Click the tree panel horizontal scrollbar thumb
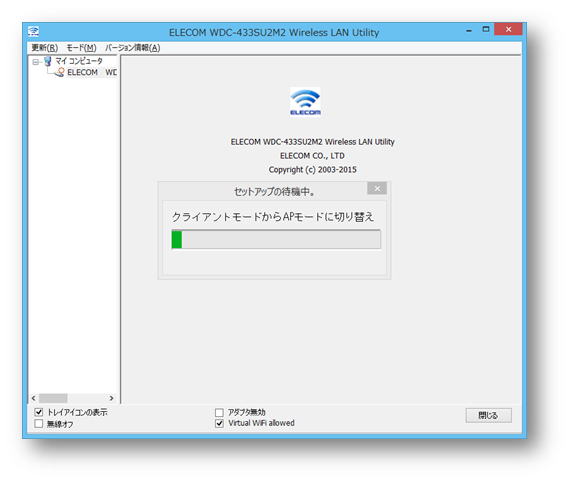This screenshot has width=569, height=481. (x=53, y=398)
